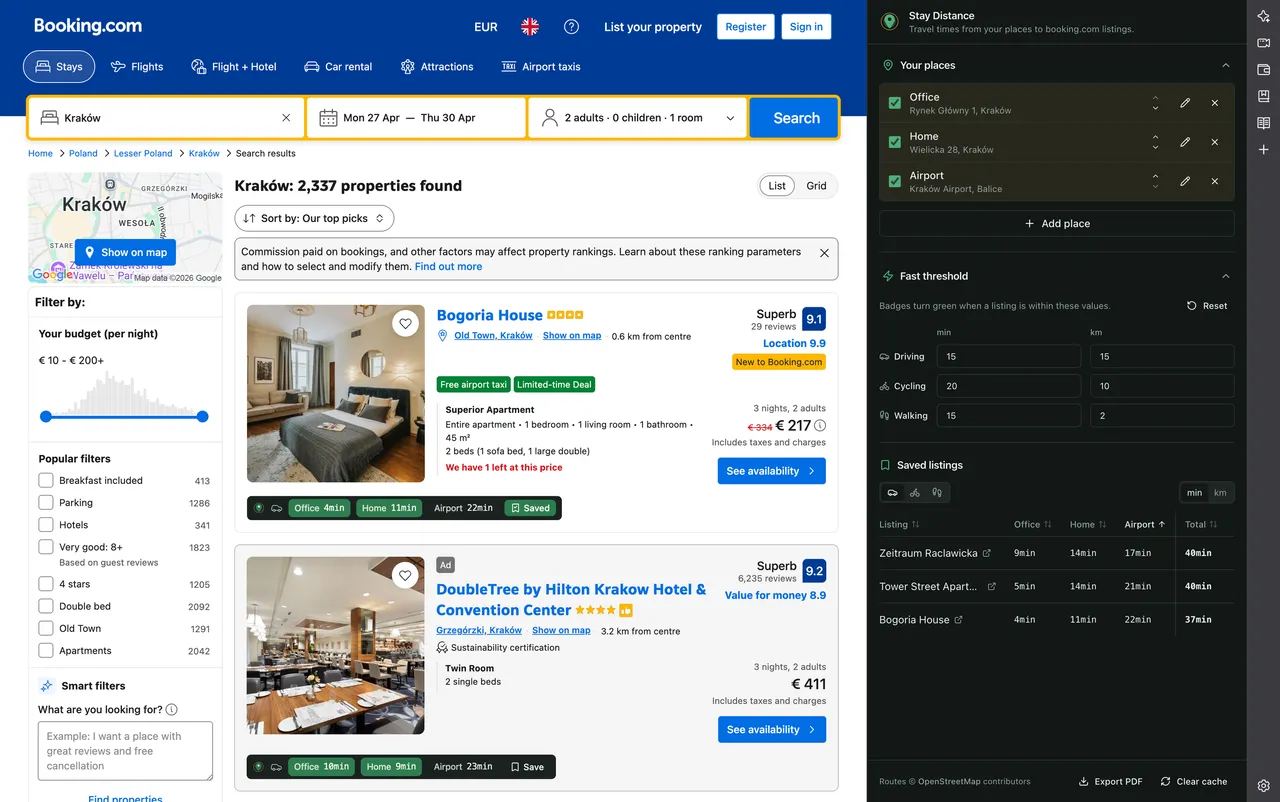Open Zeitraum Raclawicka listing external link icon
Viewport: 1280px width, 802px height.
click(x=987, y=553)
